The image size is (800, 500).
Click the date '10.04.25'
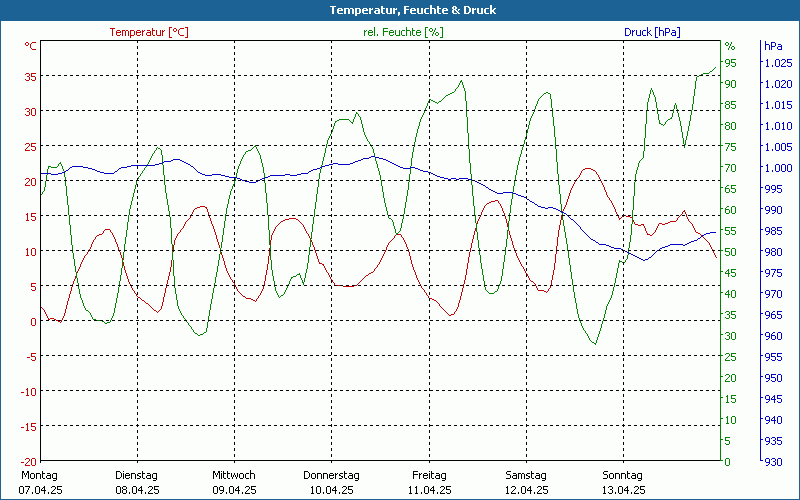[x=332, y=490]
